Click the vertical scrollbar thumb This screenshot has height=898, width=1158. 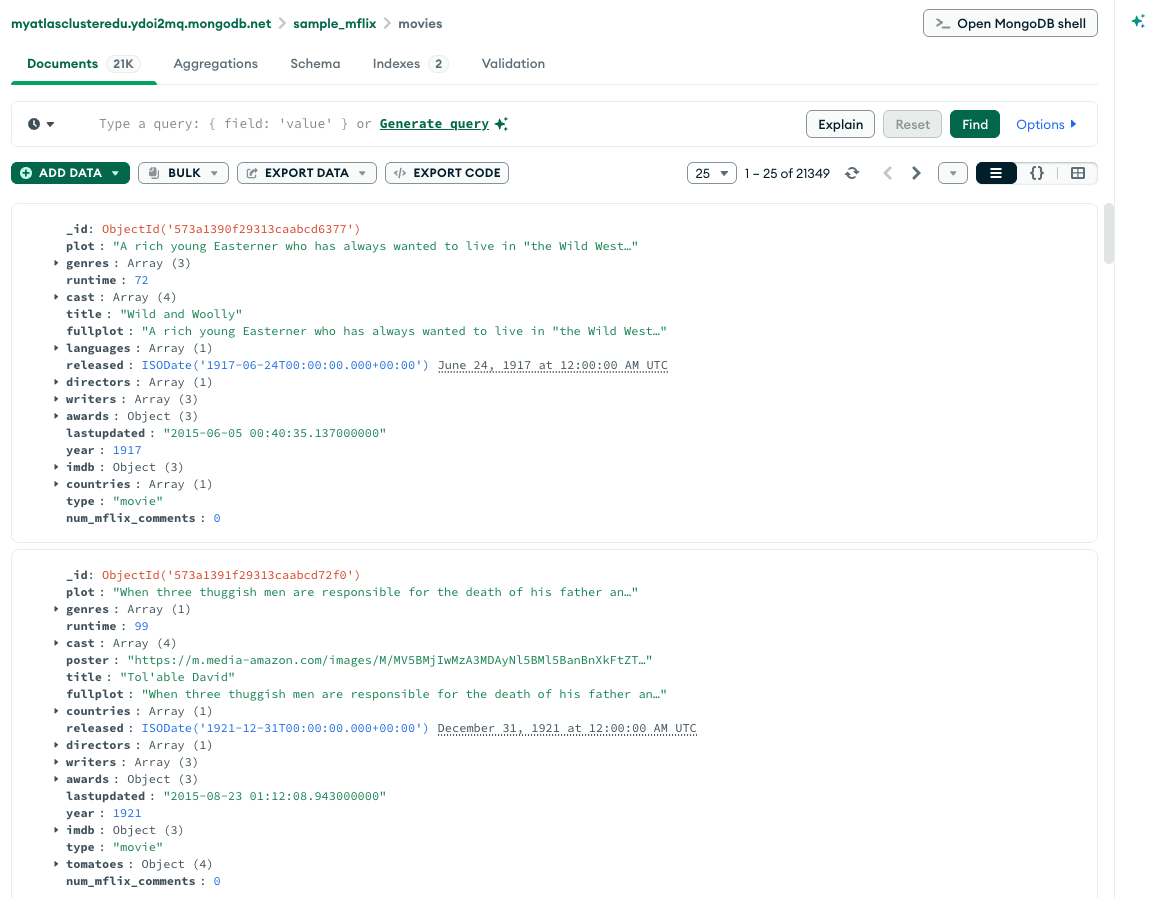pos(1109,233)
